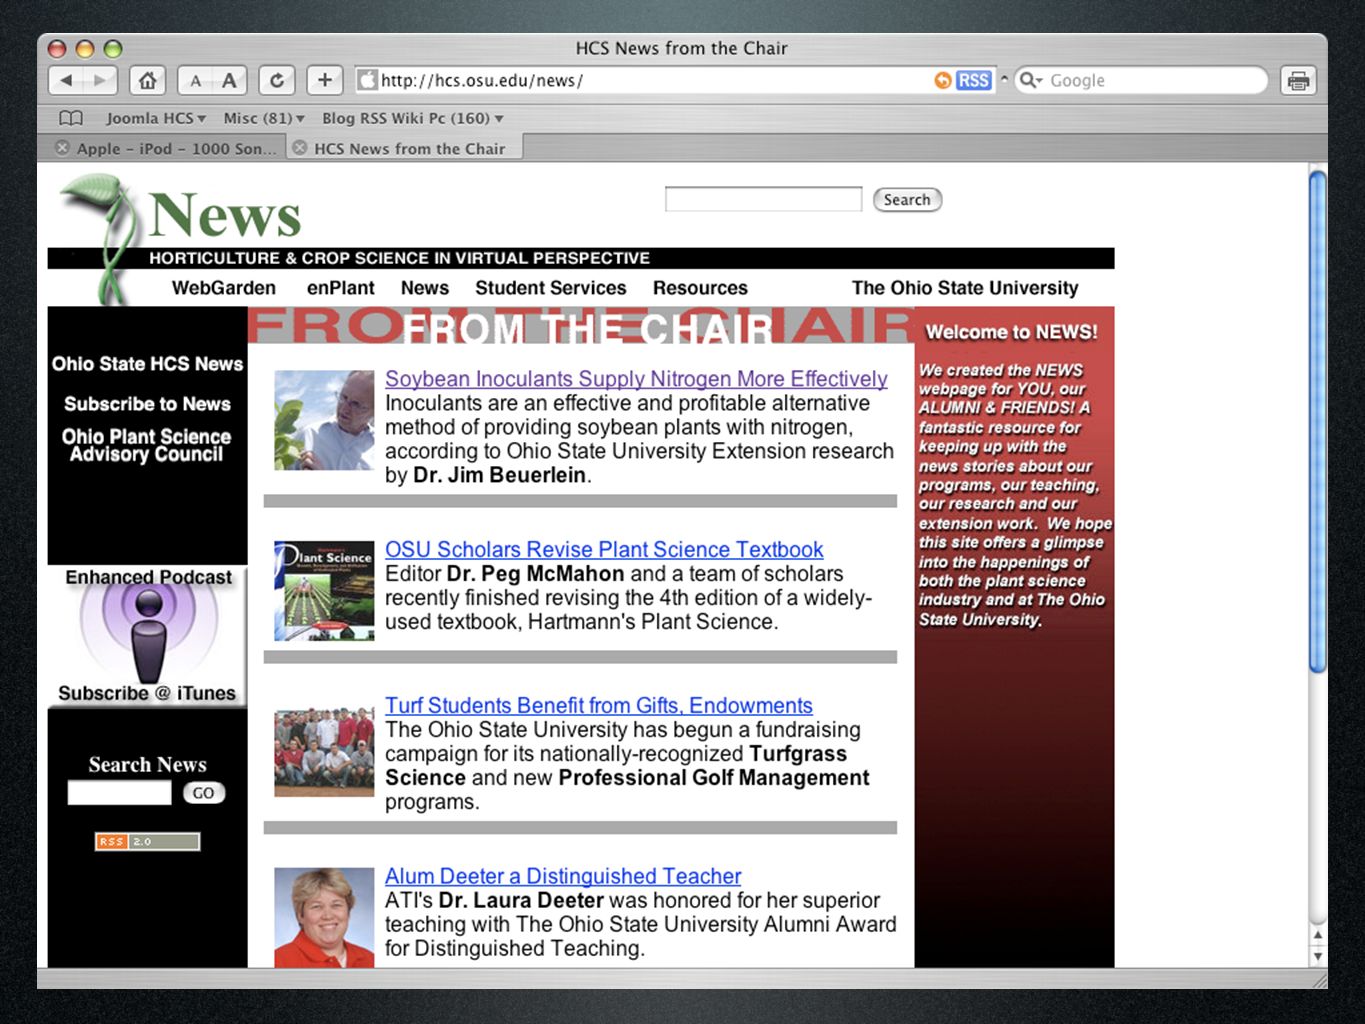Open Ohio Plant Science Advisory Council link
1365x1024 pixels.
tap(147, 445)
